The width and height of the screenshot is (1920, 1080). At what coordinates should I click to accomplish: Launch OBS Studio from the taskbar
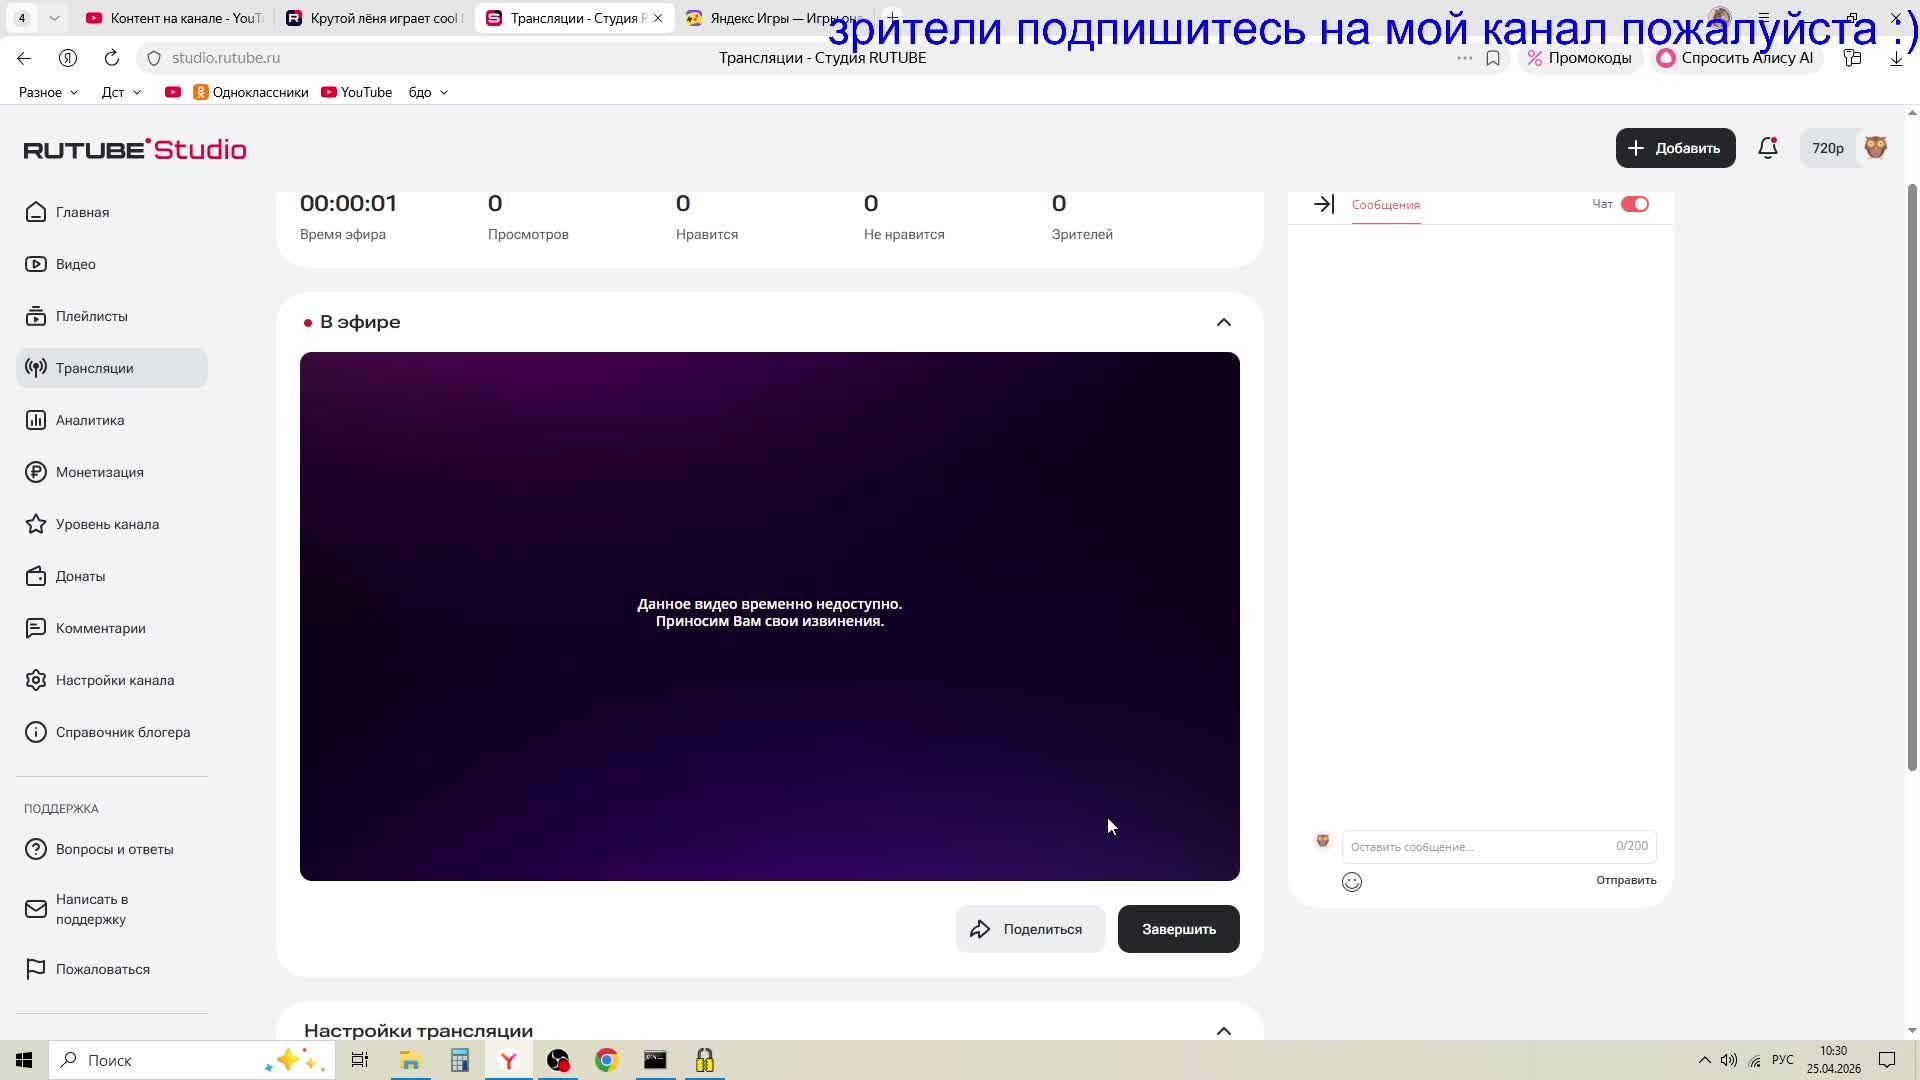pos(558,1060)
